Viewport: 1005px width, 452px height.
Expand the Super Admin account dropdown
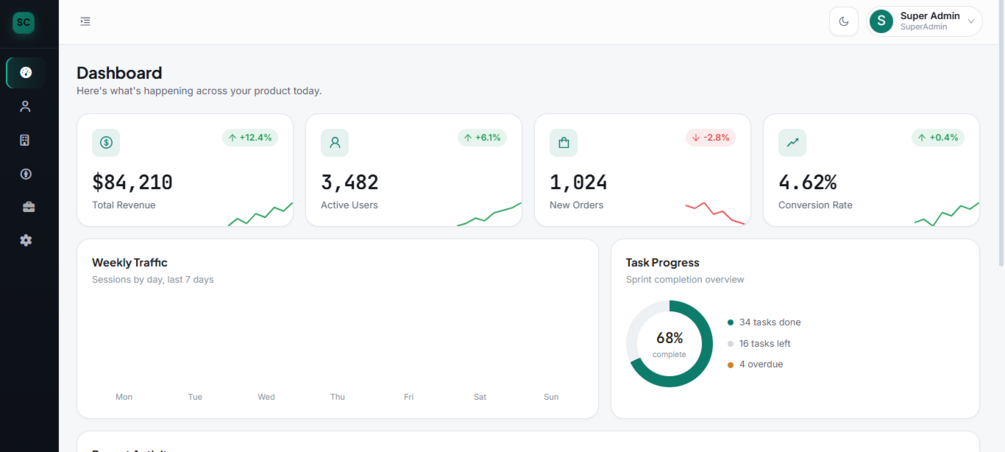click(924, 22)
